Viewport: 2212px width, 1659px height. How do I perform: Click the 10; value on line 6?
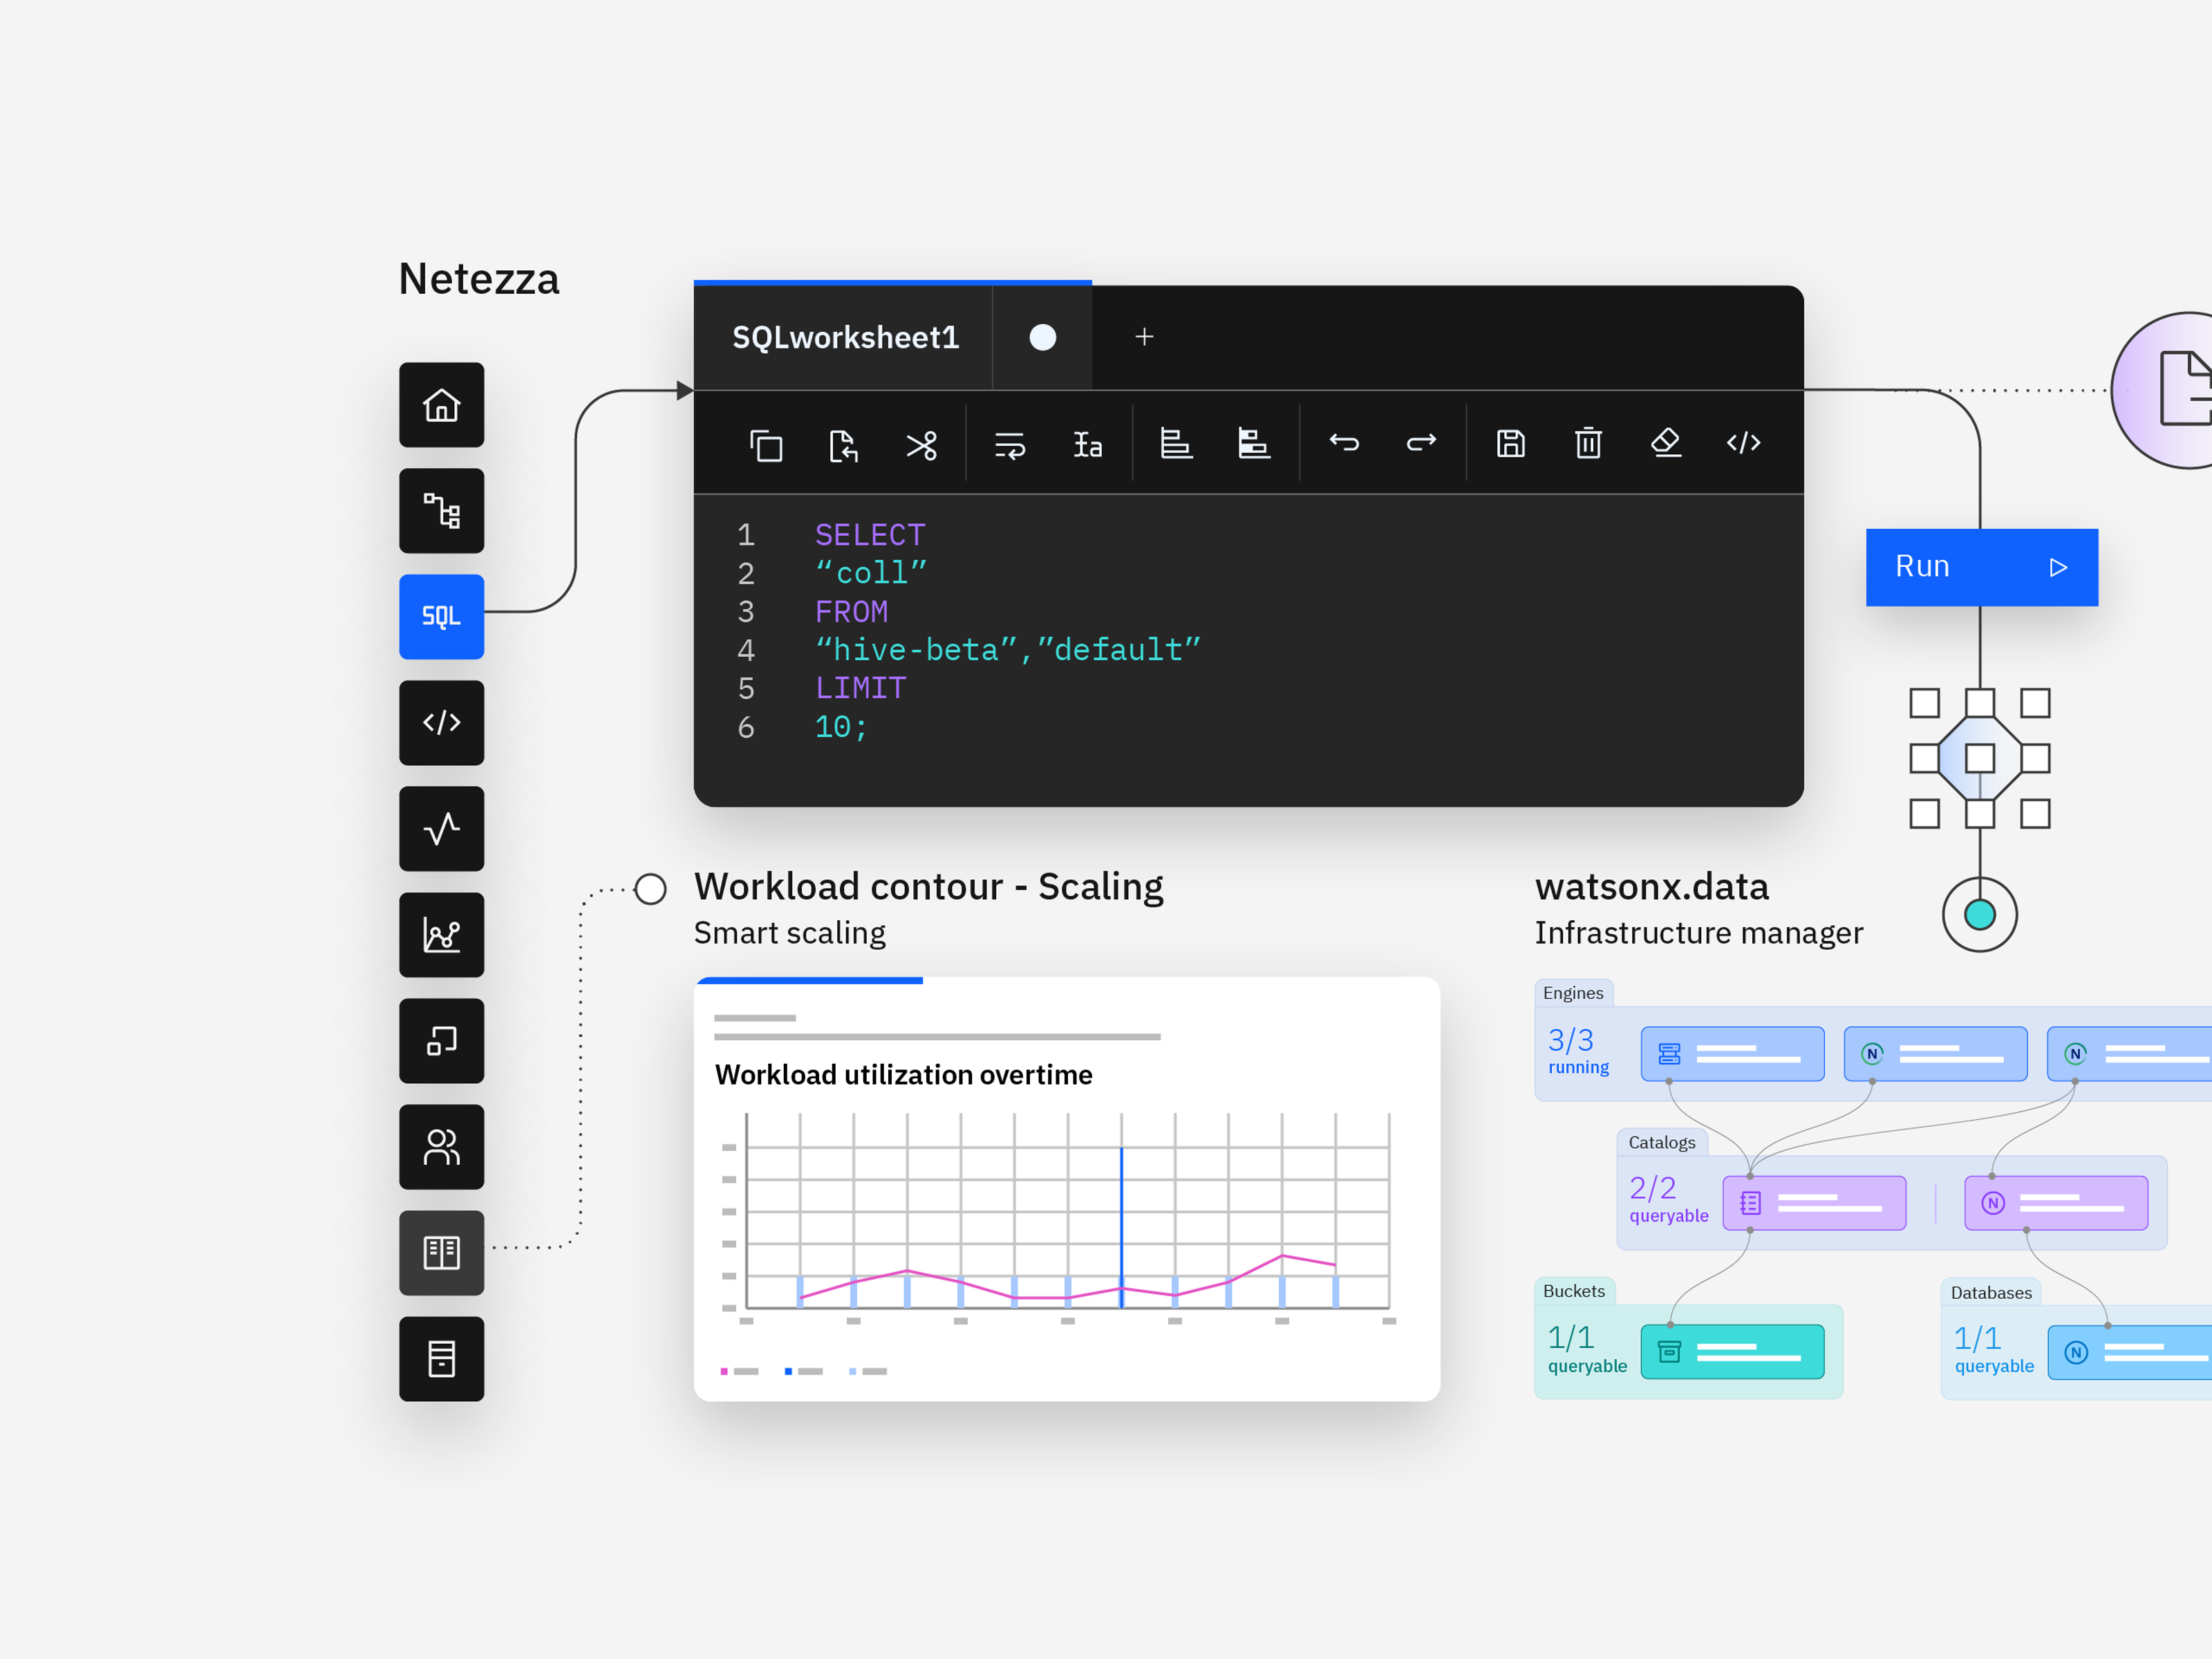pos(841,727)
